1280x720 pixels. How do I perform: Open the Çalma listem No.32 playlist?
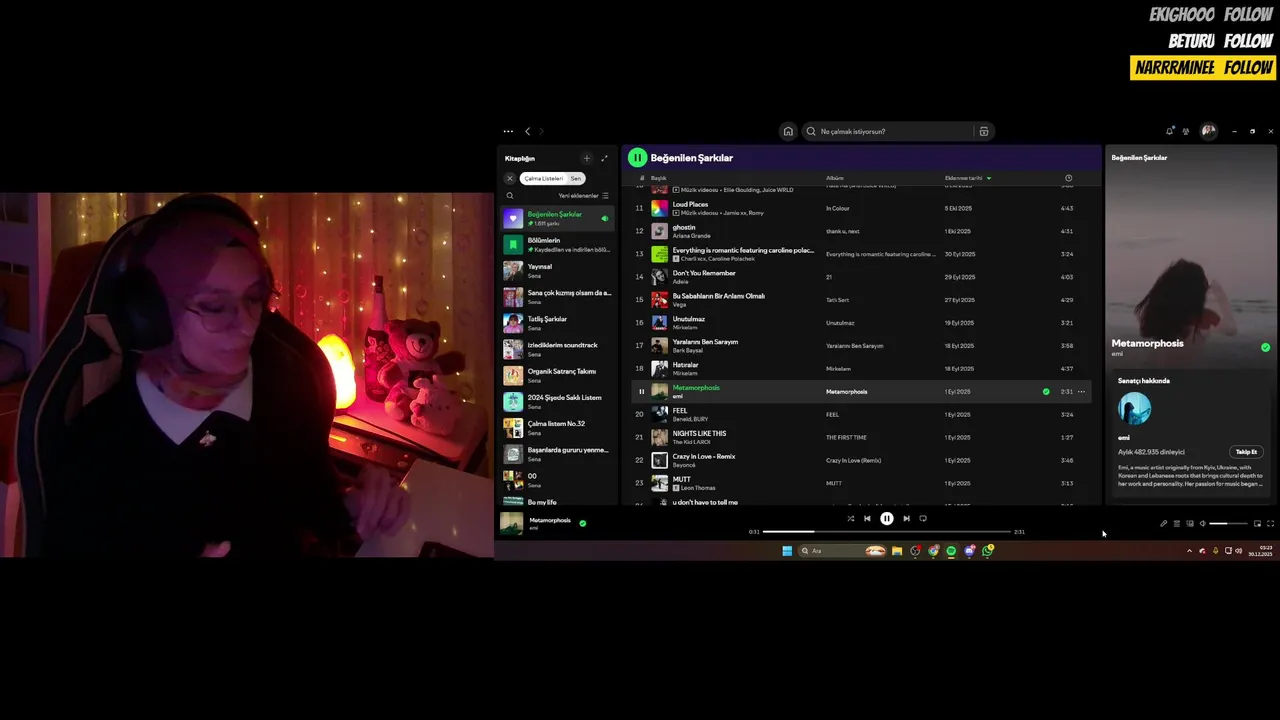pos(557,428)
